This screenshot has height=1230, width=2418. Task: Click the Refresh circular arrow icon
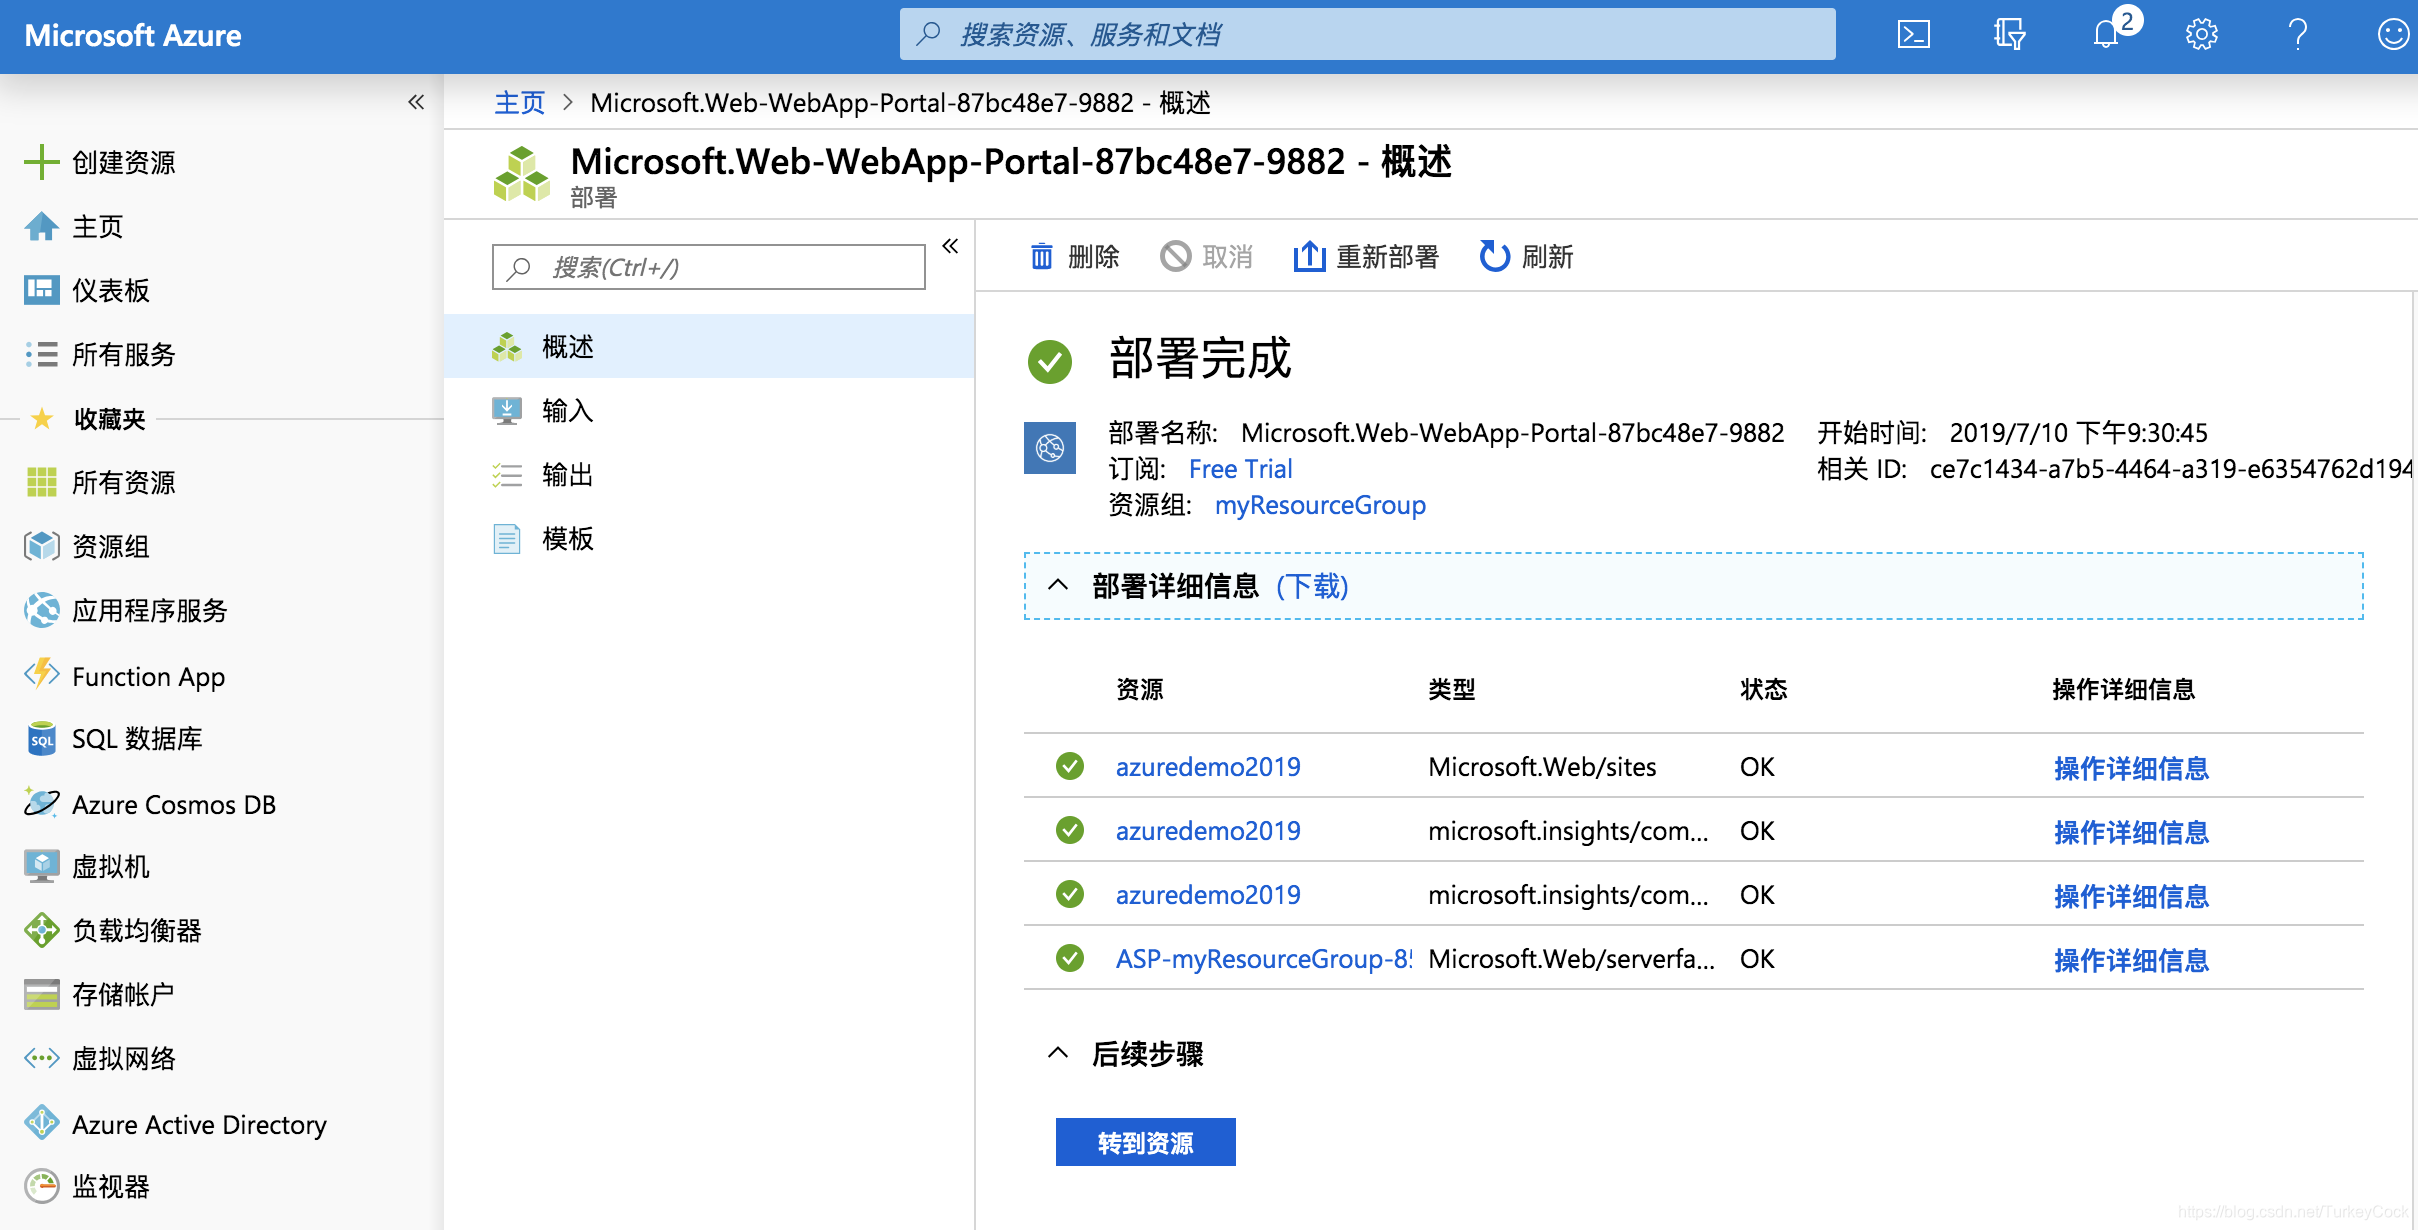[x=1494, y=256]
